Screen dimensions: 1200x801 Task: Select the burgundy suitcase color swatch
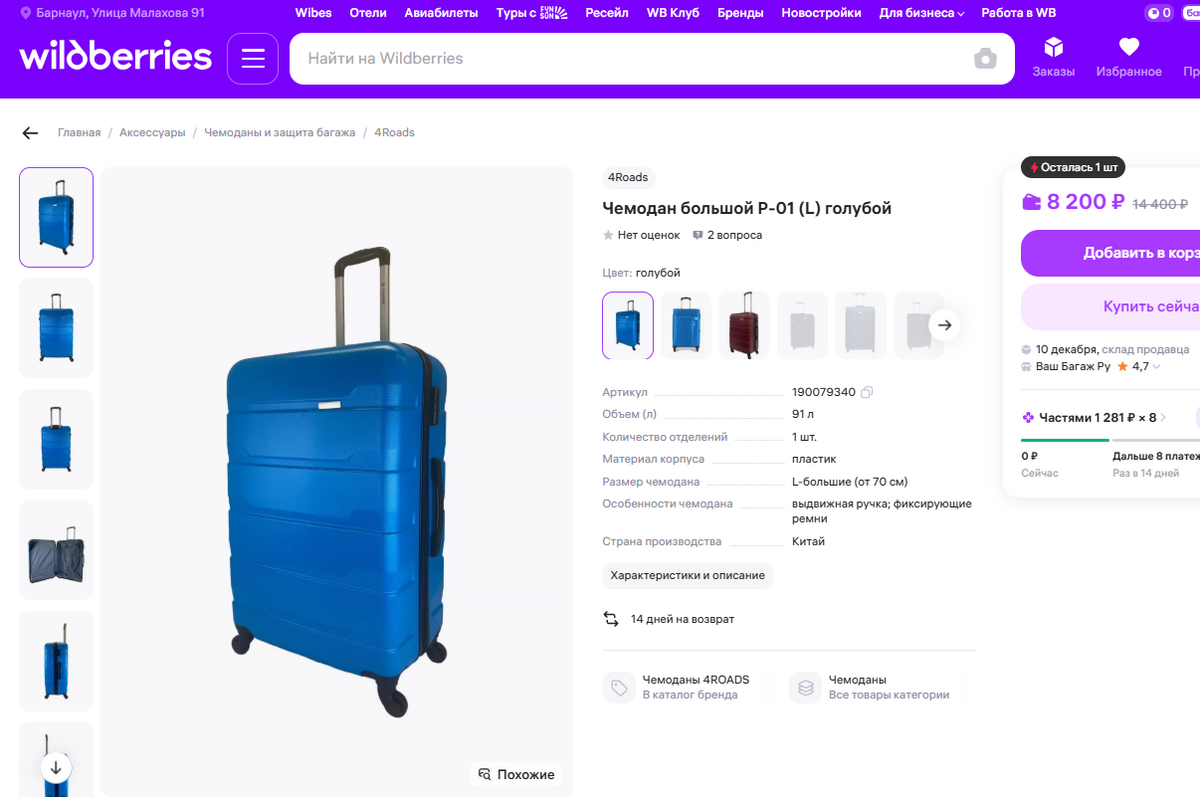pos(743,325)
